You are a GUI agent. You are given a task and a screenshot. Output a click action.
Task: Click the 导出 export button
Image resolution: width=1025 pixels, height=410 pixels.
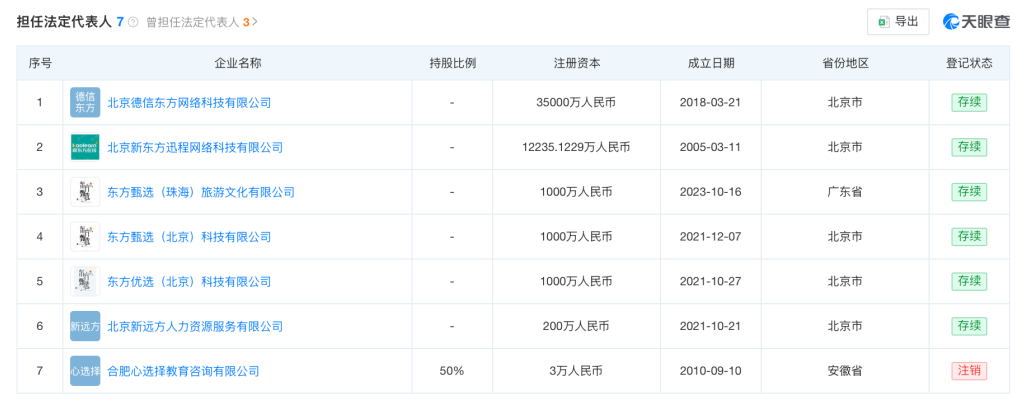pyautogui.click(x=897, y=21)
